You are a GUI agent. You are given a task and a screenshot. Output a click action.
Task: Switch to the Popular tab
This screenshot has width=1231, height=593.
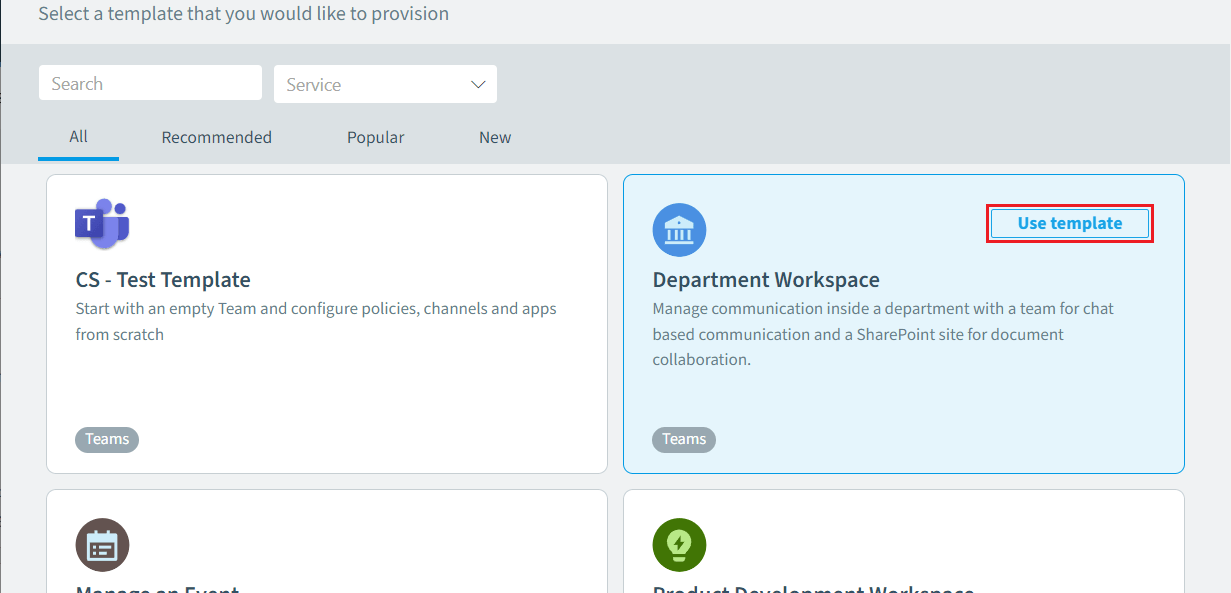click(x=376, y=137)
